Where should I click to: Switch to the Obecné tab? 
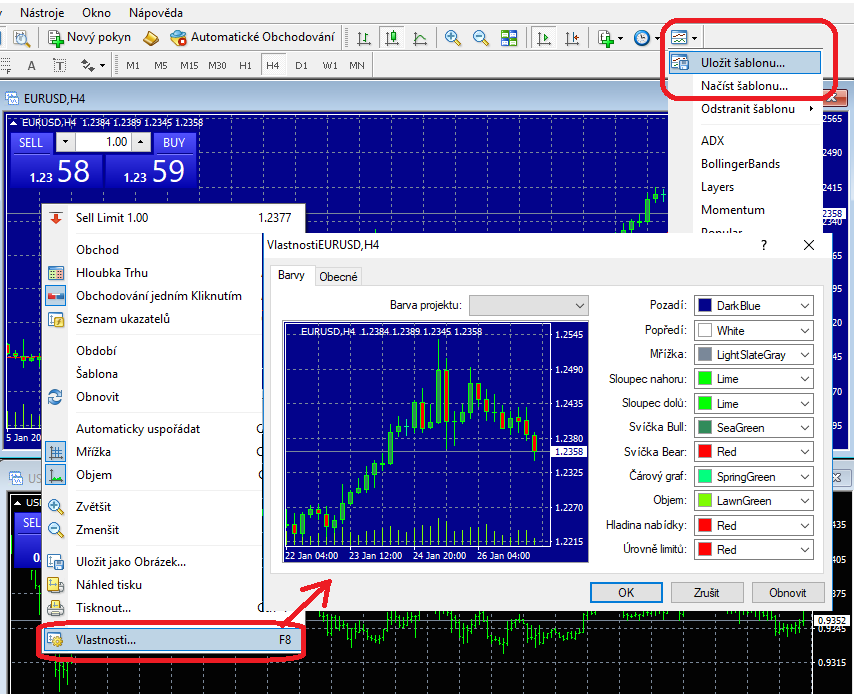(x=338, y=277)
